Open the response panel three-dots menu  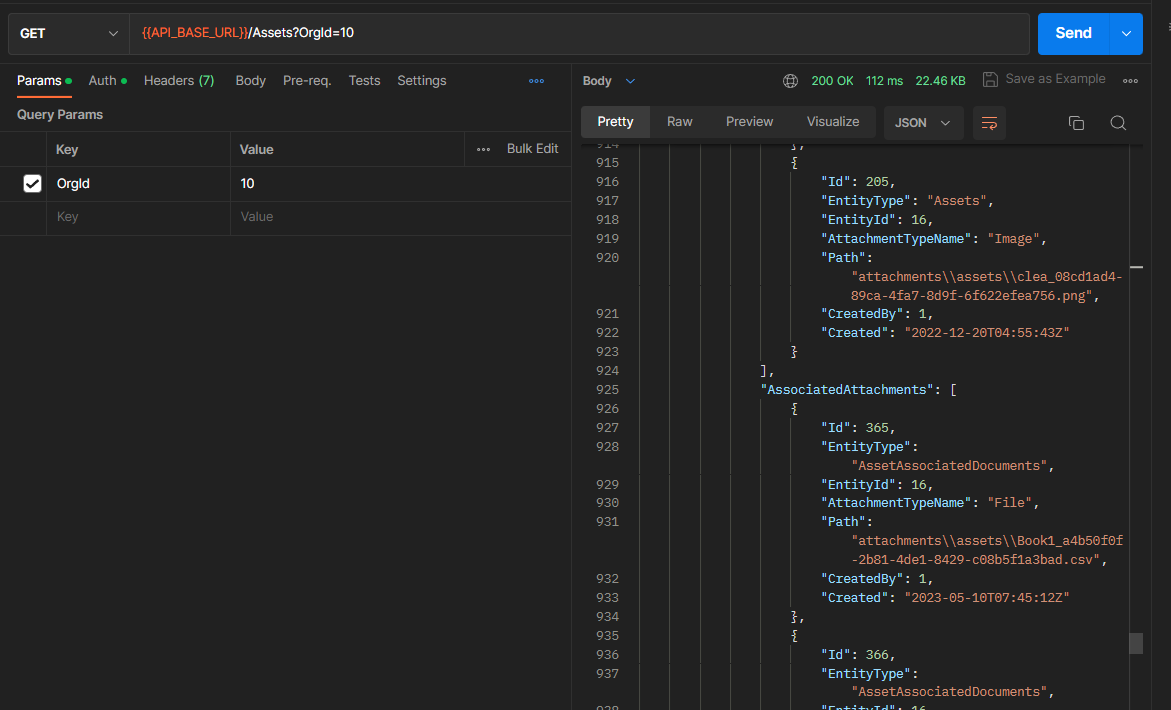pos(1130,81)
